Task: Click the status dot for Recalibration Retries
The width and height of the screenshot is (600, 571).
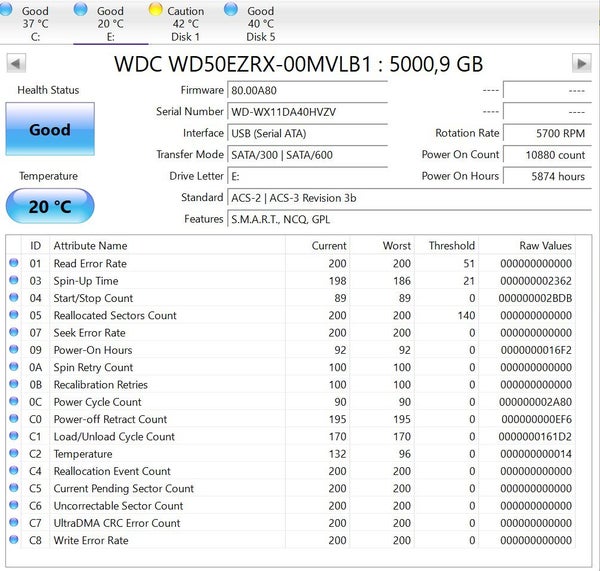Action: tap(14, 383)
